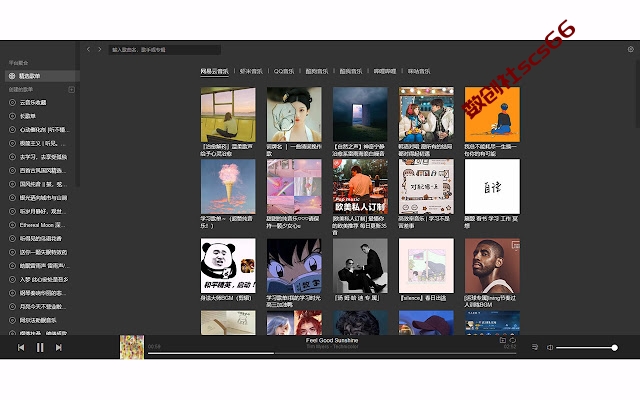The image size is (640, 400).
Task: Seek within the song progress bar
Action: (x=332, y=353)
